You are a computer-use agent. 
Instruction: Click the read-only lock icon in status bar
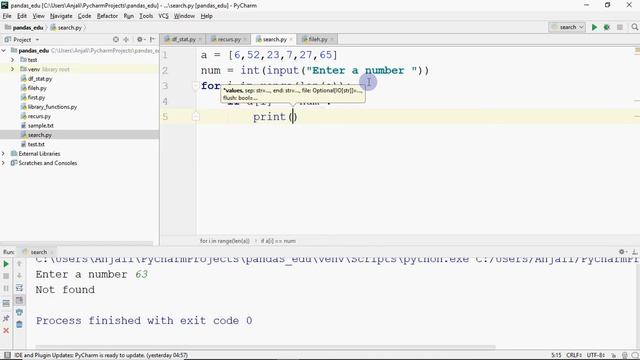pyautogui.click(x=613, y=355)
